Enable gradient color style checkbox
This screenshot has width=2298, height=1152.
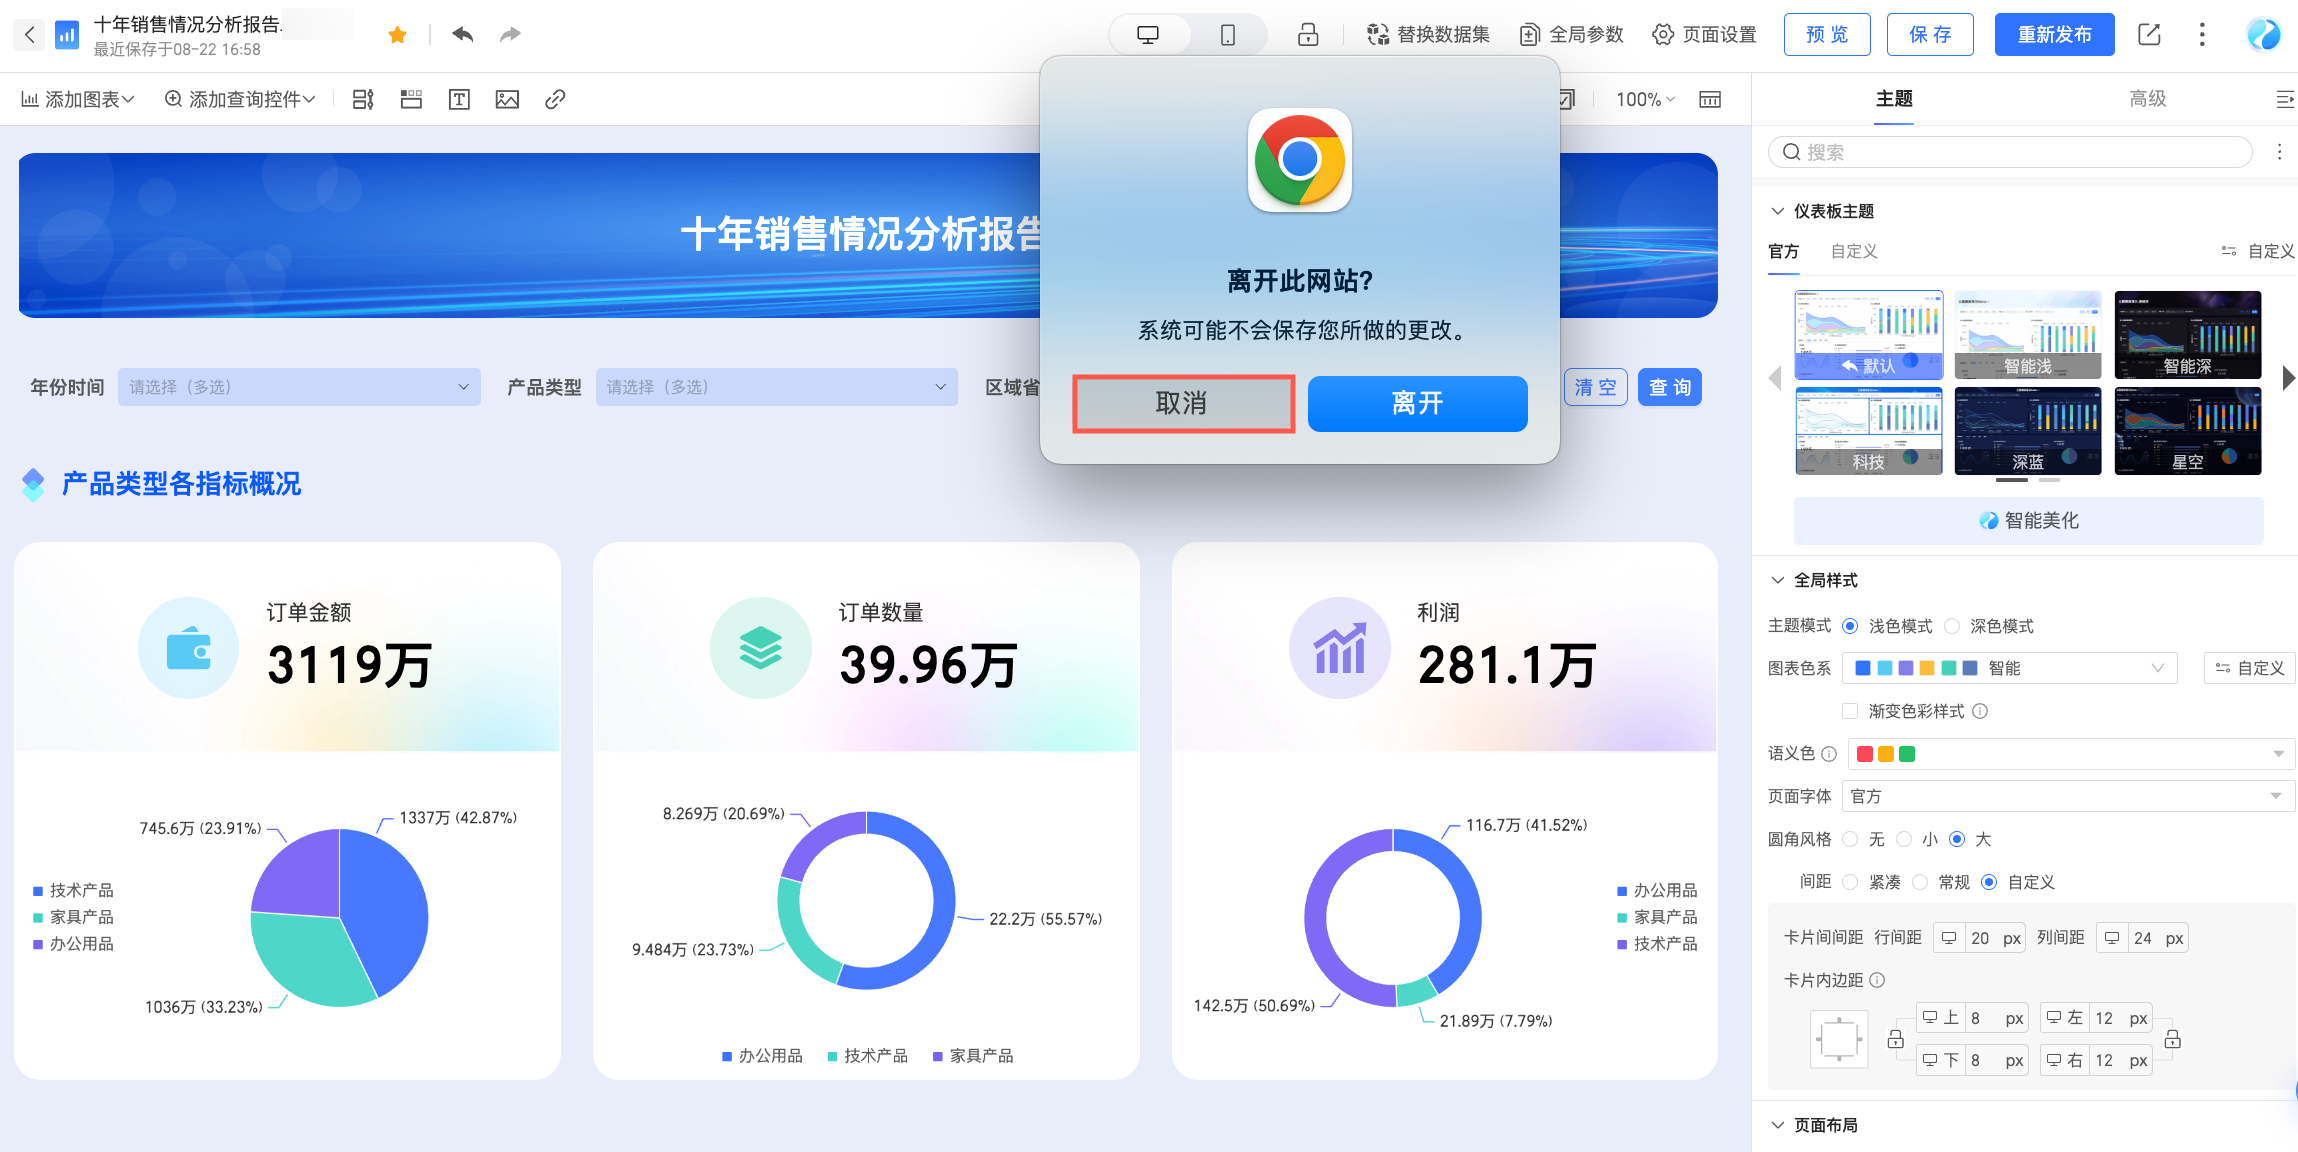[1850, 711]
